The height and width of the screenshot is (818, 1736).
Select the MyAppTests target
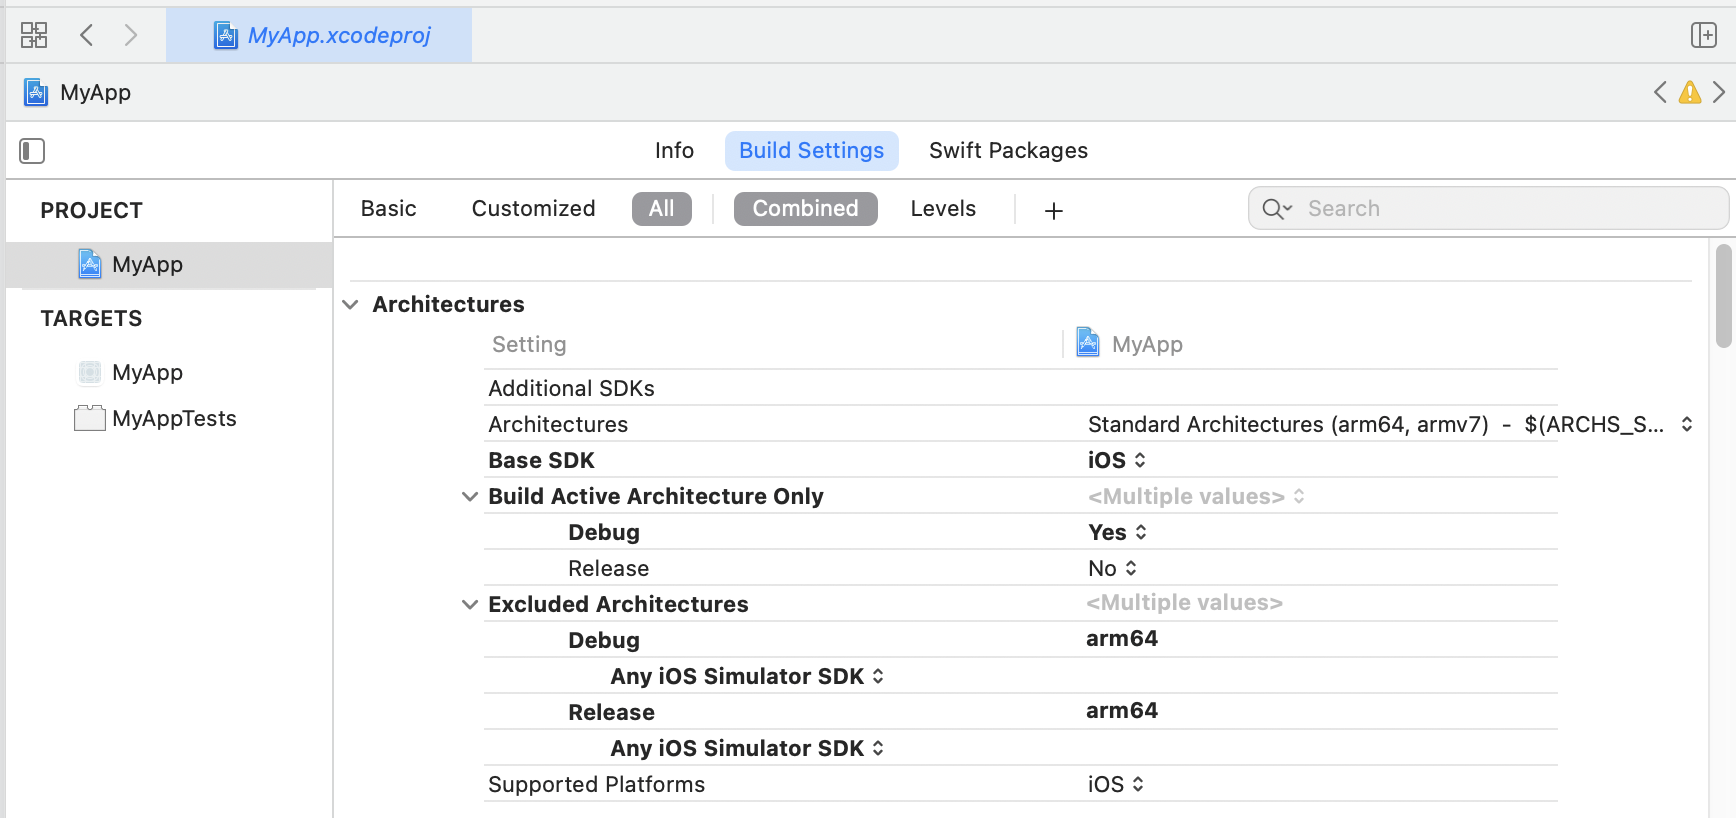click(174, 419)
